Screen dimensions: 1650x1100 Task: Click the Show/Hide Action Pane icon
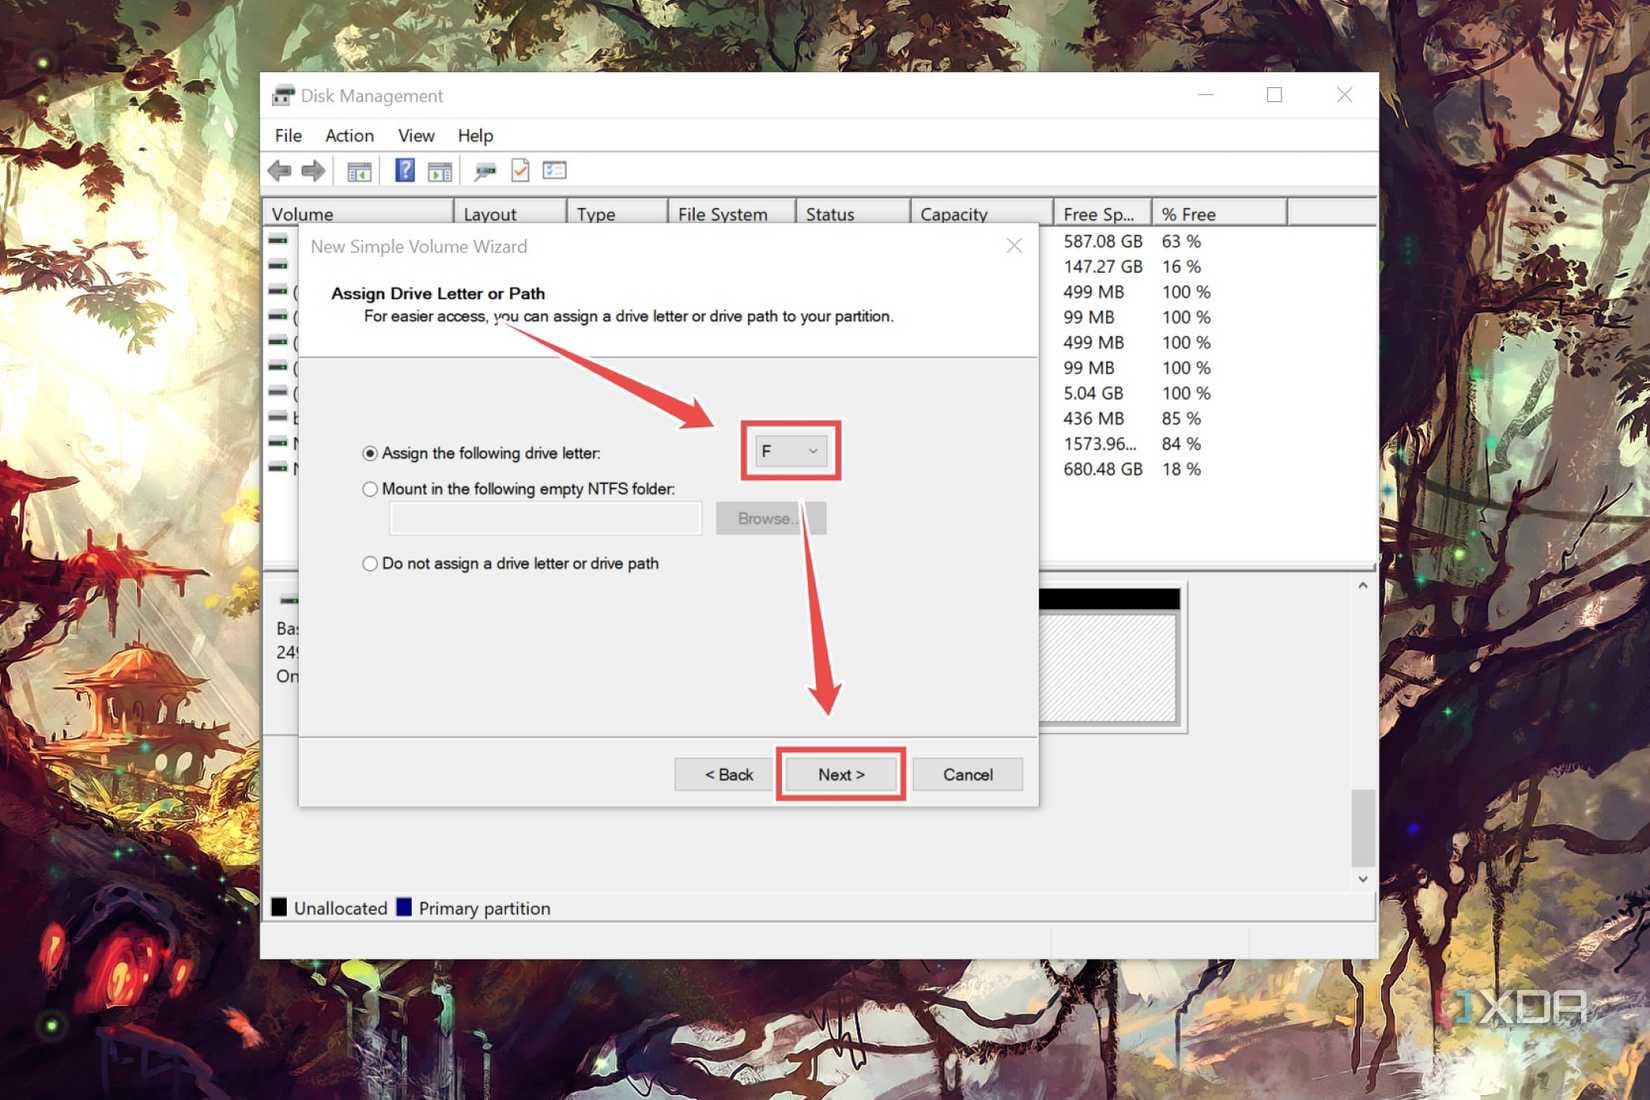(x=439, y=171)
